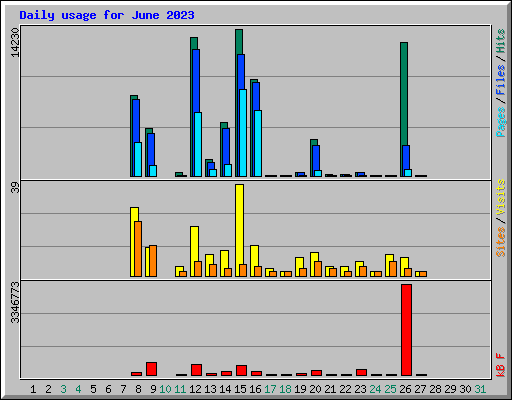Image resolution: width=512 pixels, height=400 pixels.
Task: Click the 'Sites' legend label
Action: pos(501,242)
